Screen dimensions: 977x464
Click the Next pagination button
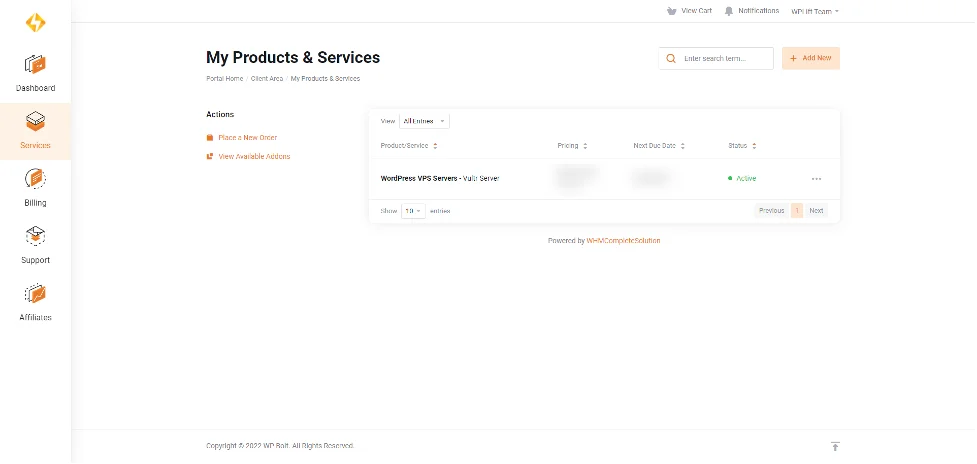tap(816, 211)
